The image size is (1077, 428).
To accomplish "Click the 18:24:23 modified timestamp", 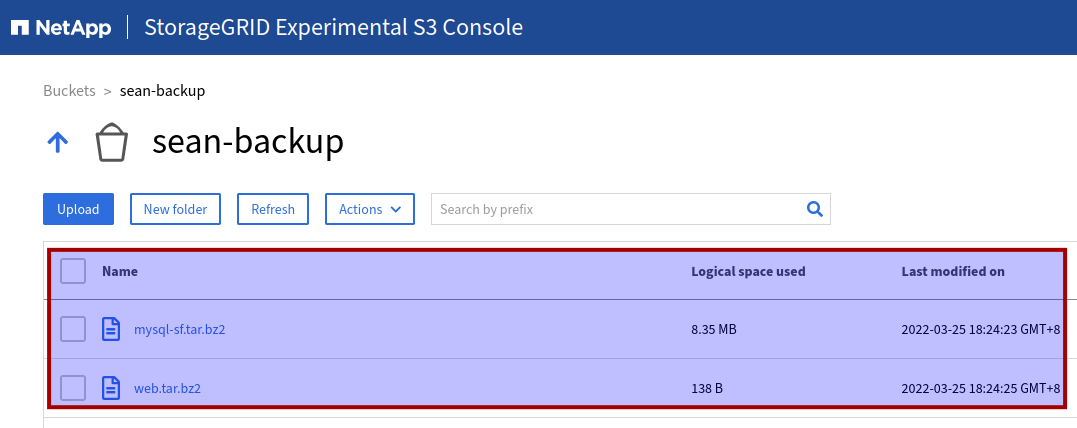I will pyautogui.click(x=981, y=329).
